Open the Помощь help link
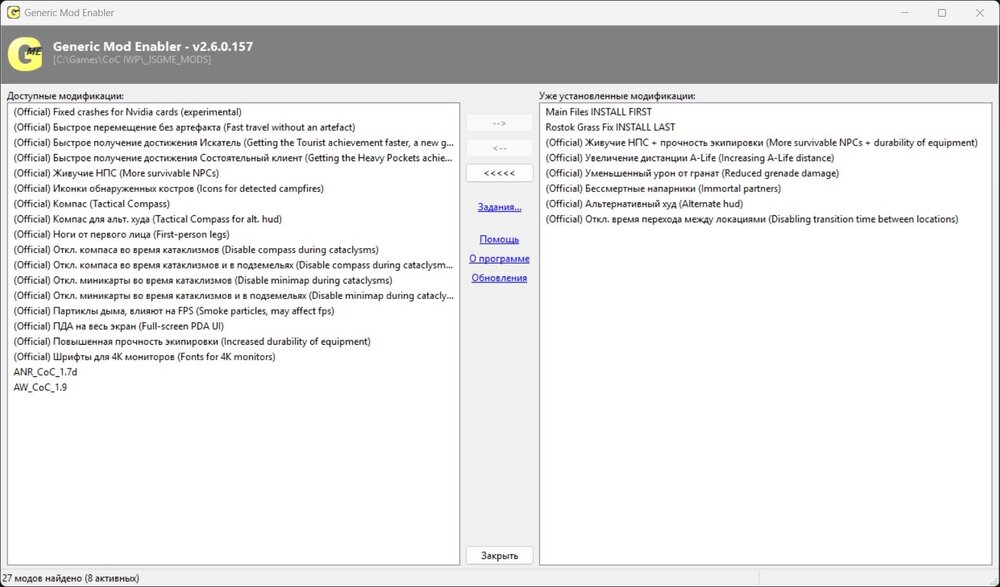Image resolution: width=1000 pixels, height=587 pixels. pos(499,239)
